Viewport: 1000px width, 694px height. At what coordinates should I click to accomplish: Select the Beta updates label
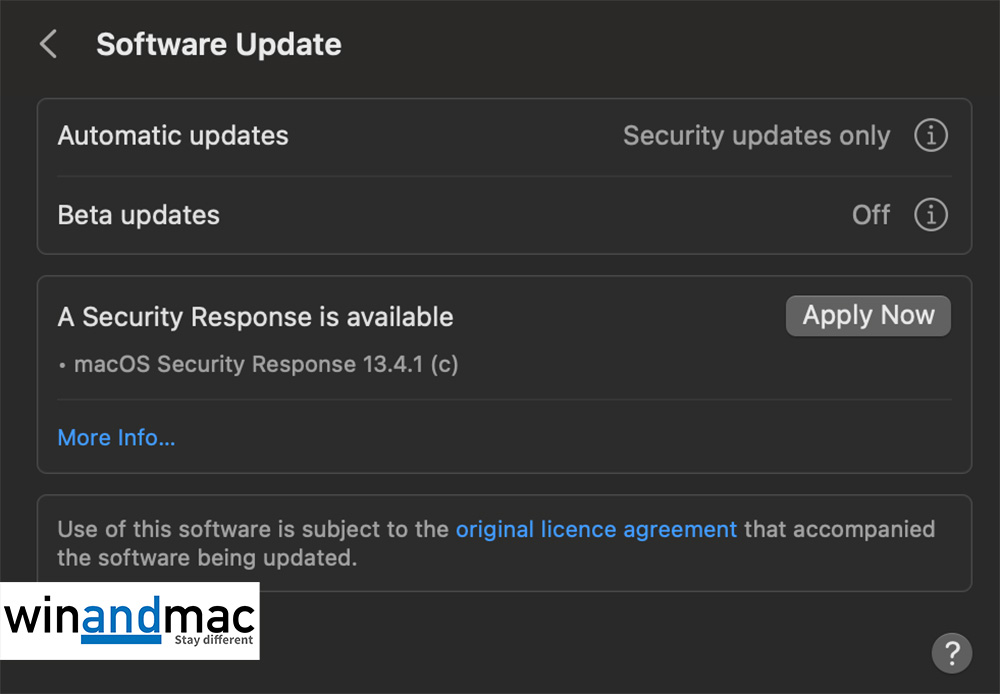pos(138,215)
